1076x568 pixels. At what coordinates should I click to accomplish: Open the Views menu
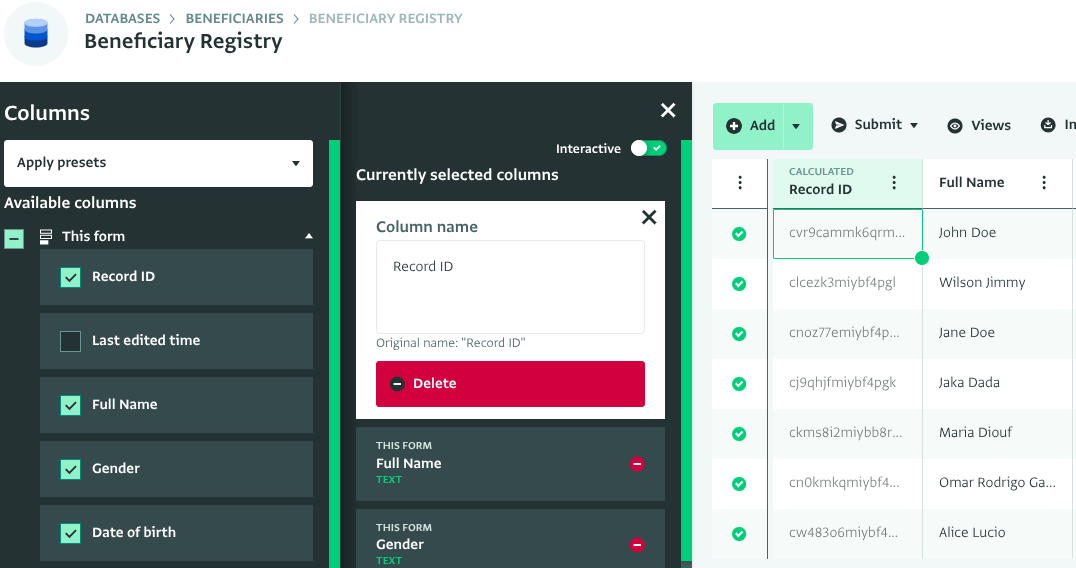pos(979,126)
